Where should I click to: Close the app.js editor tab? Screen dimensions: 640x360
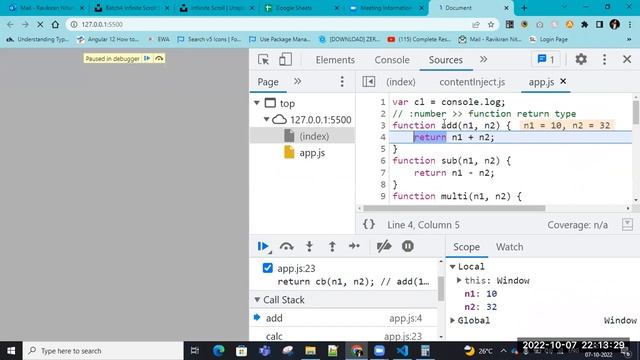tap(563, 81)
